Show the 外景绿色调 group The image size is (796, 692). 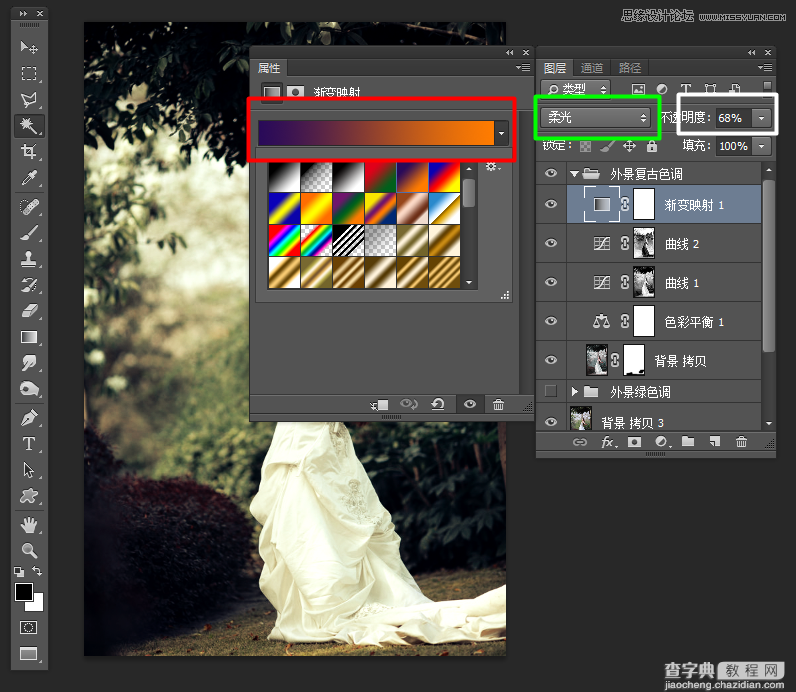[x=551, y=391]
